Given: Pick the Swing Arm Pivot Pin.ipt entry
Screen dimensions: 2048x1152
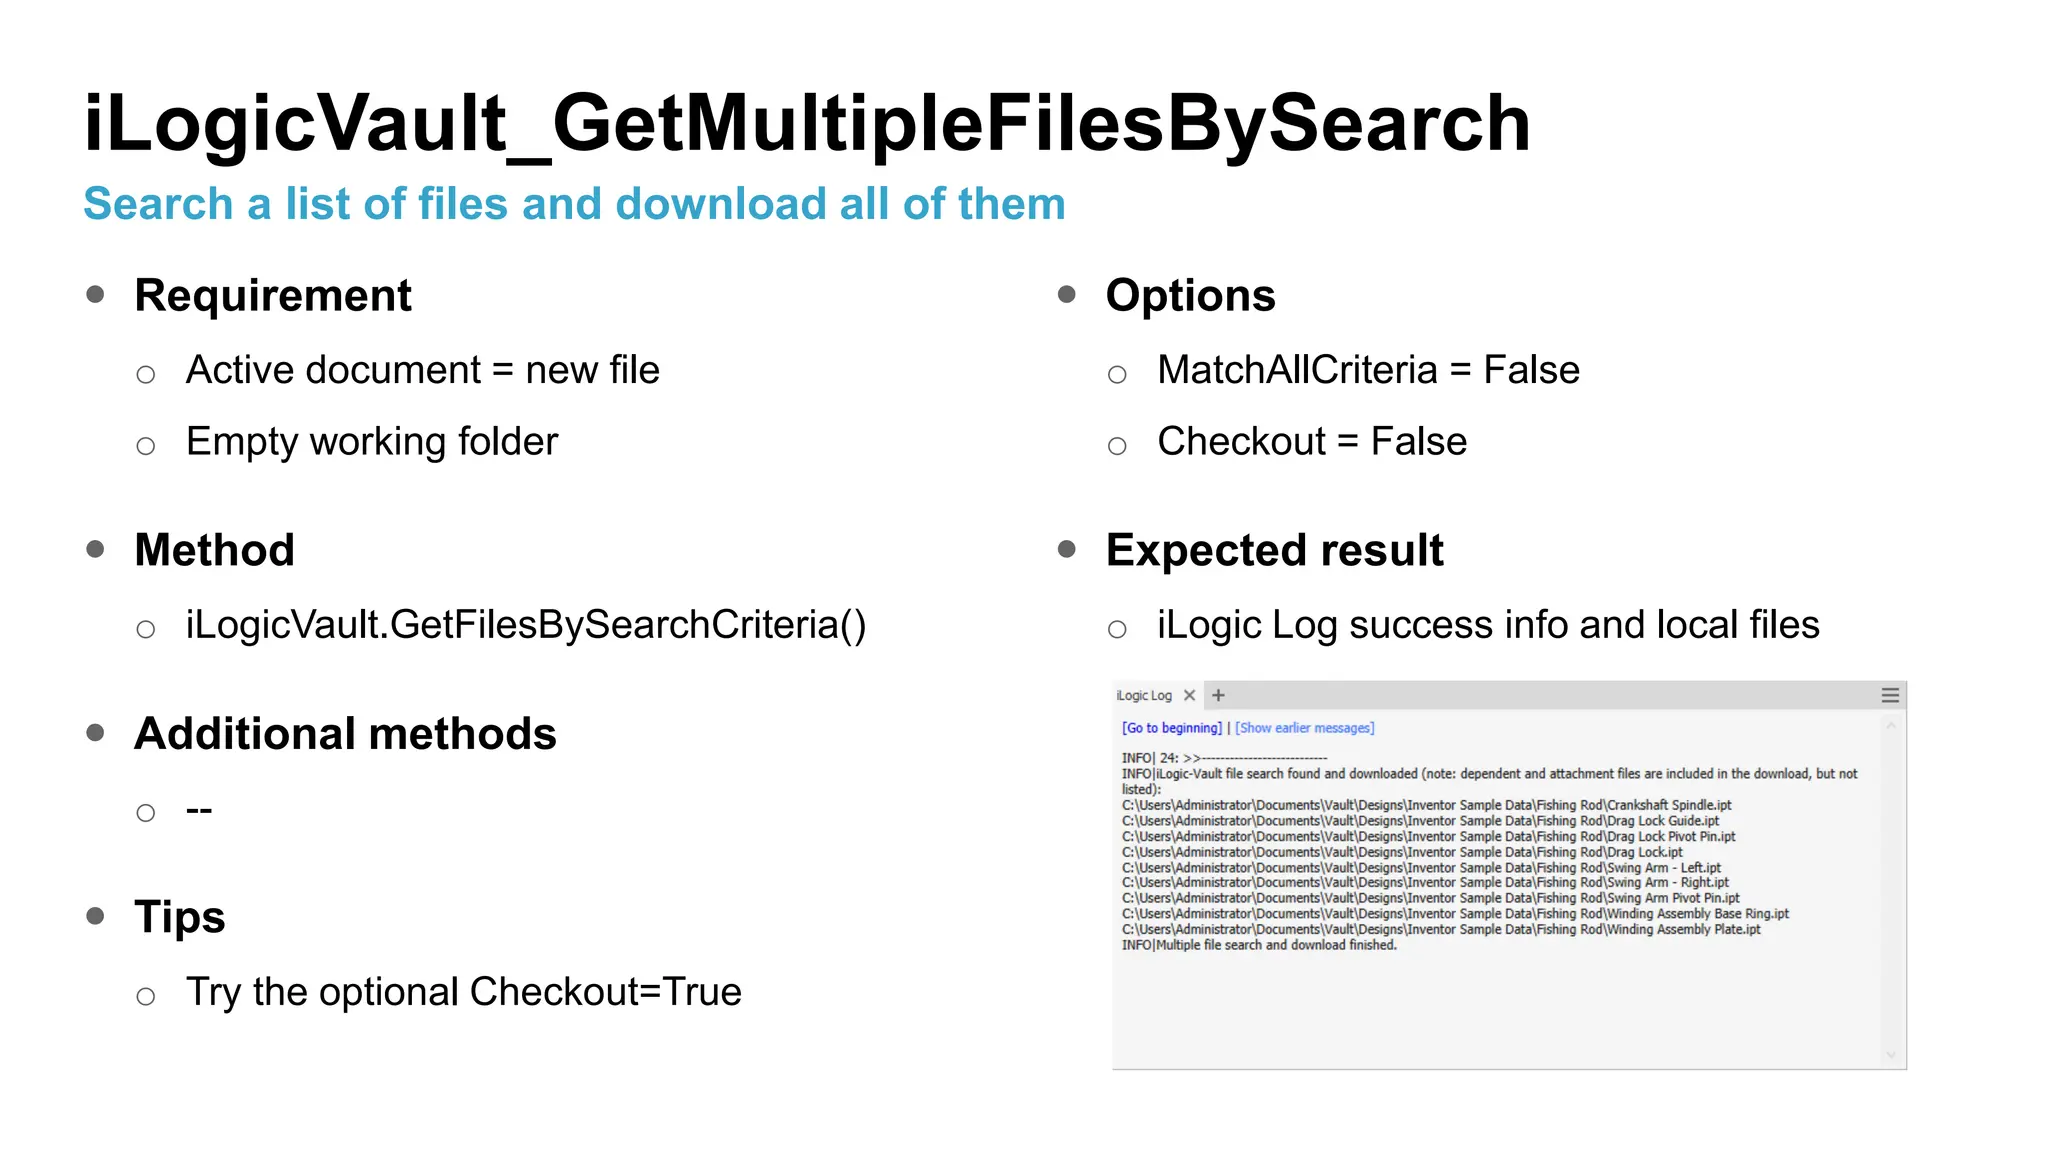Looking at the screenshot, I should [x=1430, y=898].
